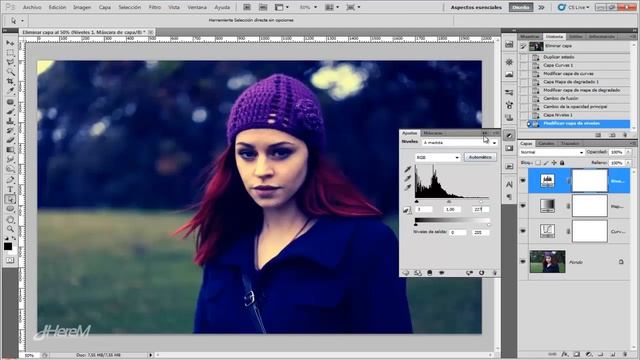
Task: Toggle lock position
Action: pyautogui.click(x=554, y=163)
